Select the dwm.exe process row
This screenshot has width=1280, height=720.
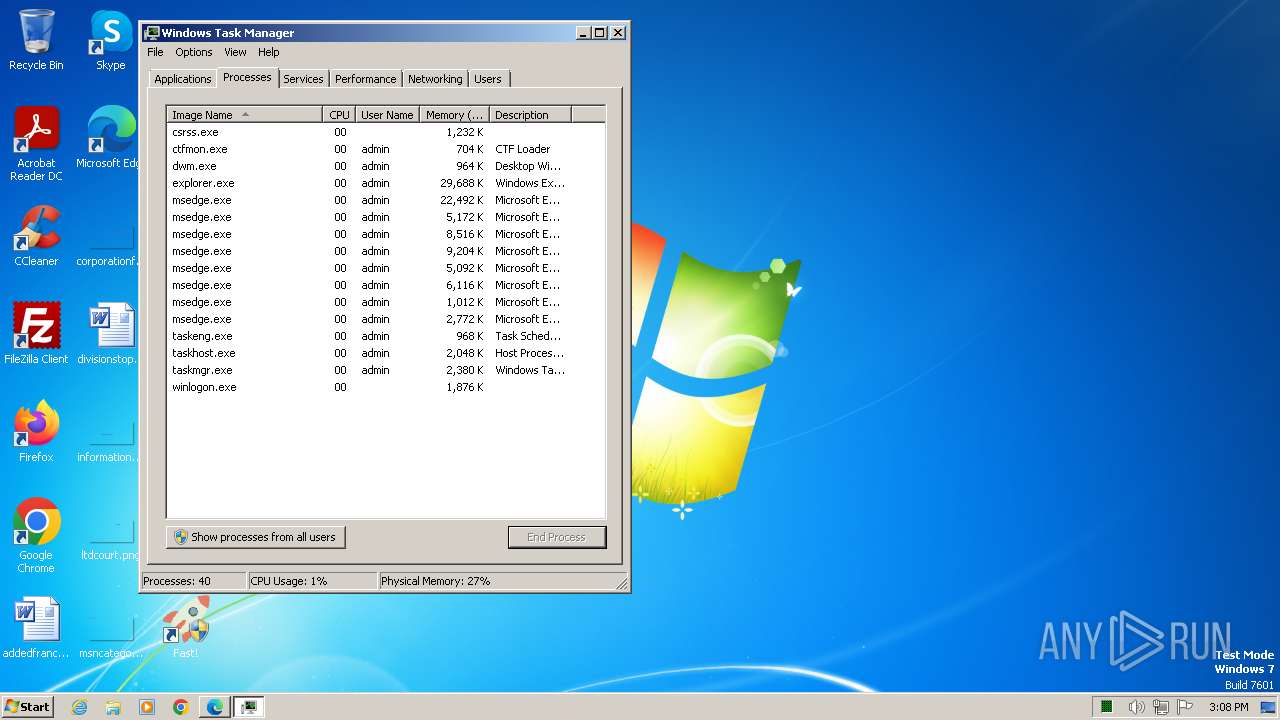tap(386, 166)
